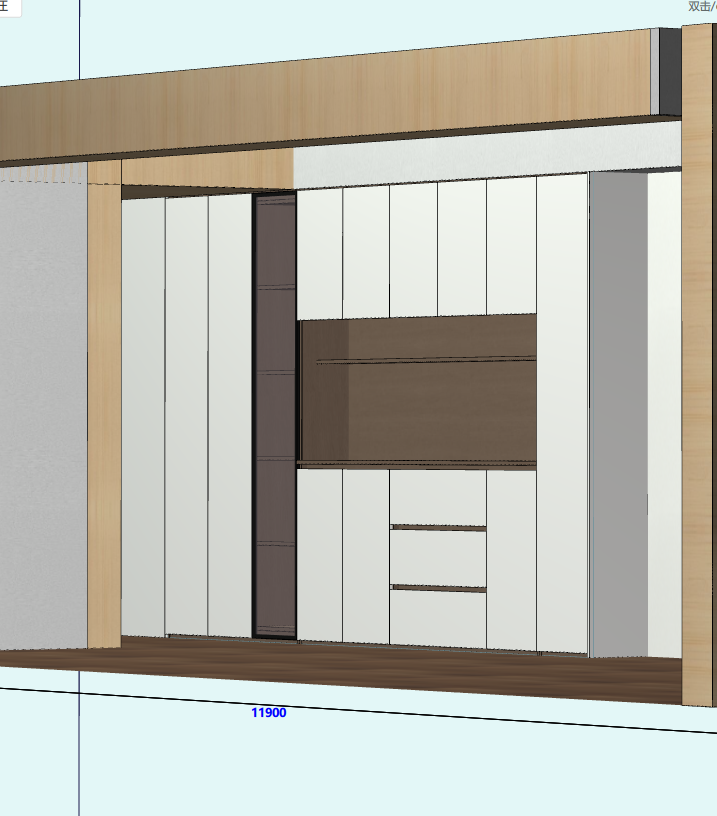Select the upper drawer handle groove
This screenshot has width=717, height=816.
click(x=438, y=527)
